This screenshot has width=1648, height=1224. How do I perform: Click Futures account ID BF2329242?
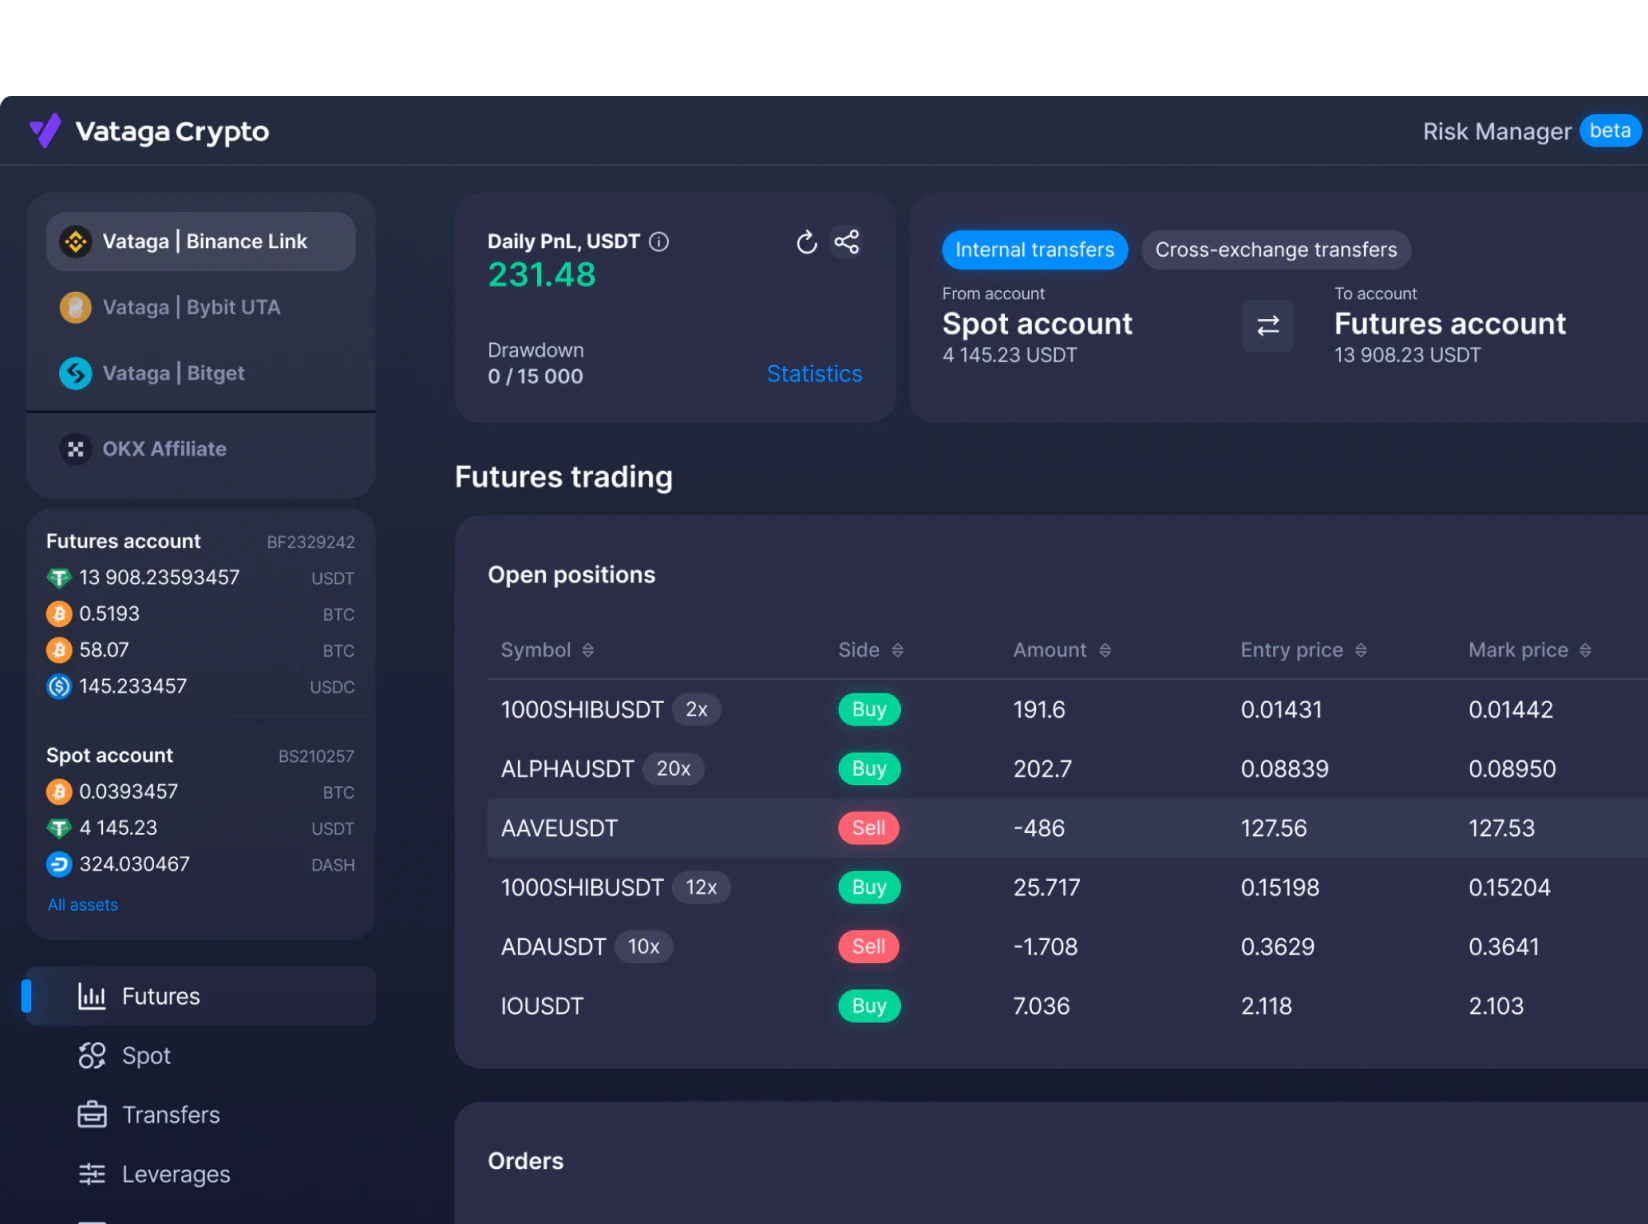(x=311, y=543)
